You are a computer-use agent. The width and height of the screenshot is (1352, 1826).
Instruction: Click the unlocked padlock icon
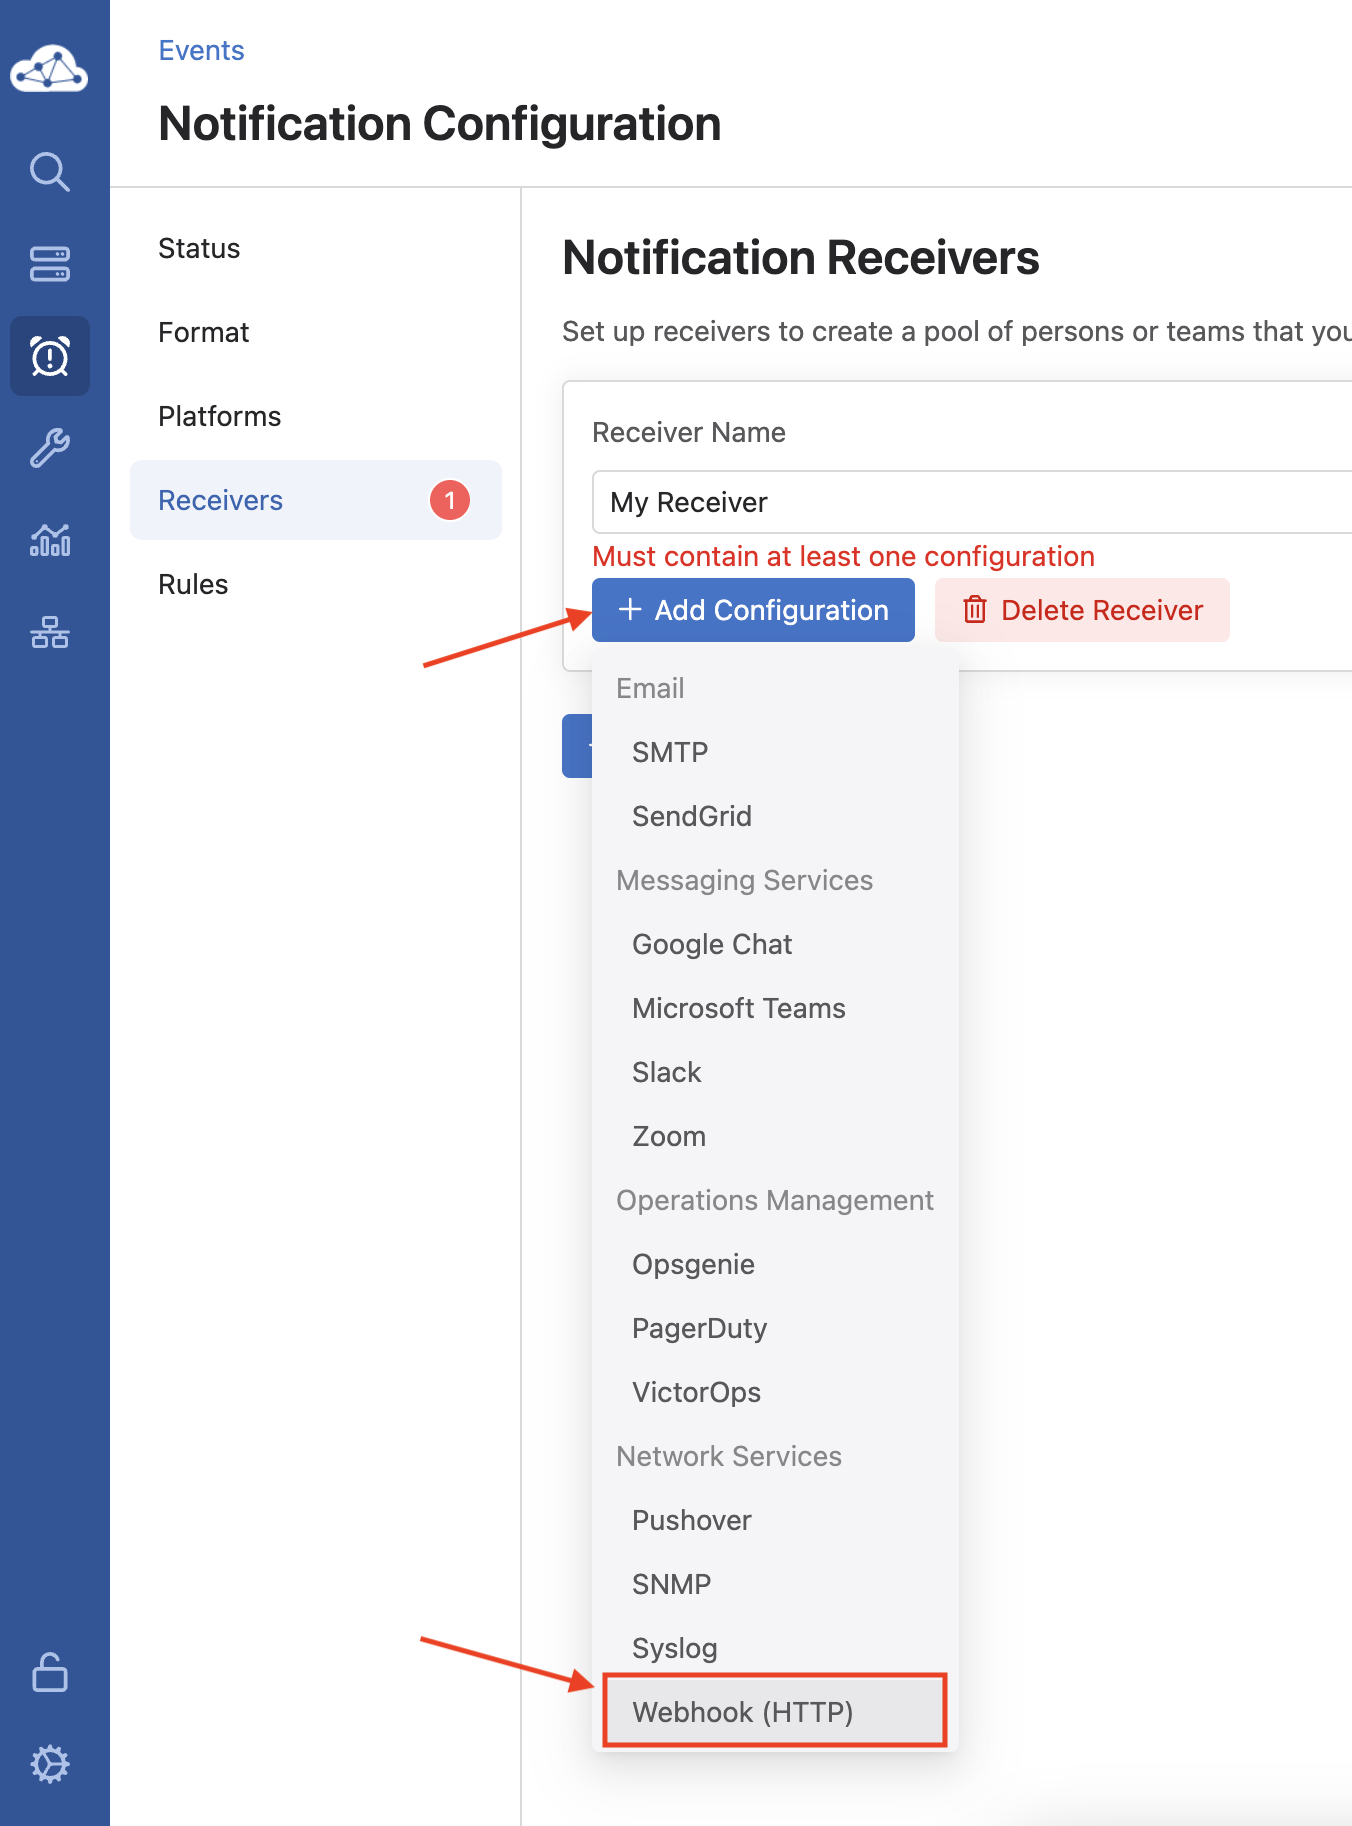click(49, 1672)
